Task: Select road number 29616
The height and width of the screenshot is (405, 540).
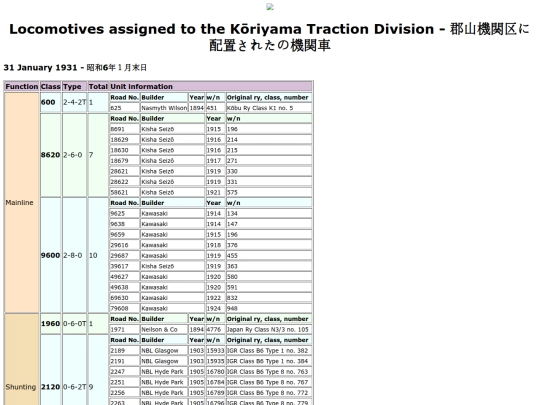Action: [125, 245]
